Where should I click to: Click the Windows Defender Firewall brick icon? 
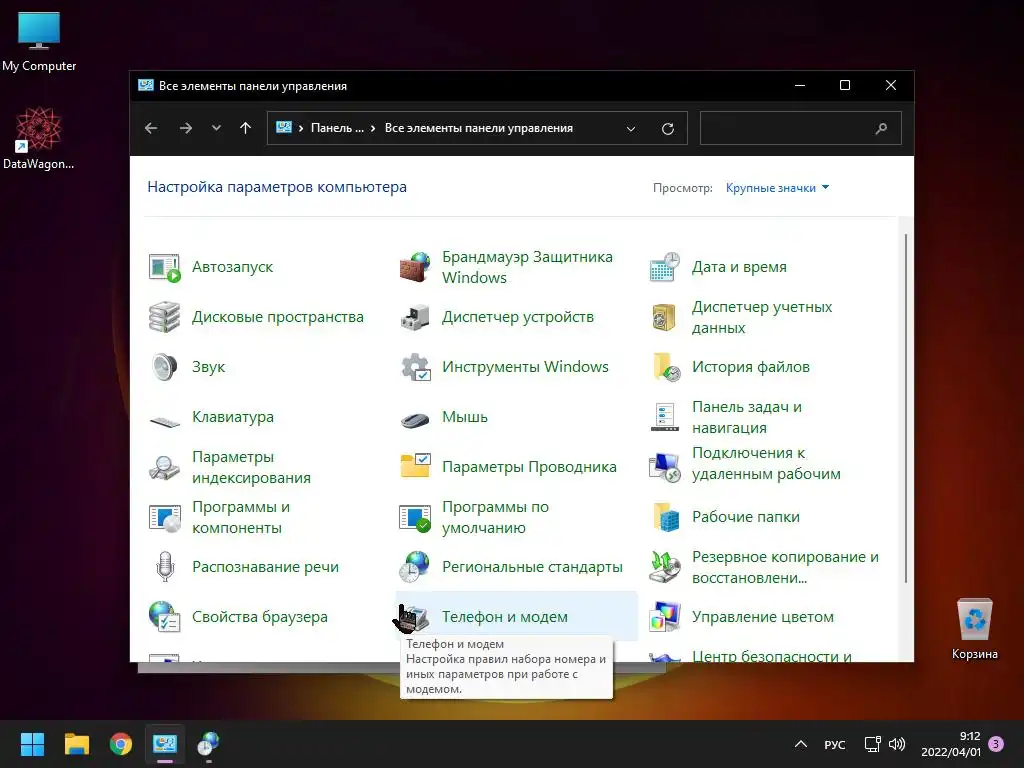pos(415,267)
